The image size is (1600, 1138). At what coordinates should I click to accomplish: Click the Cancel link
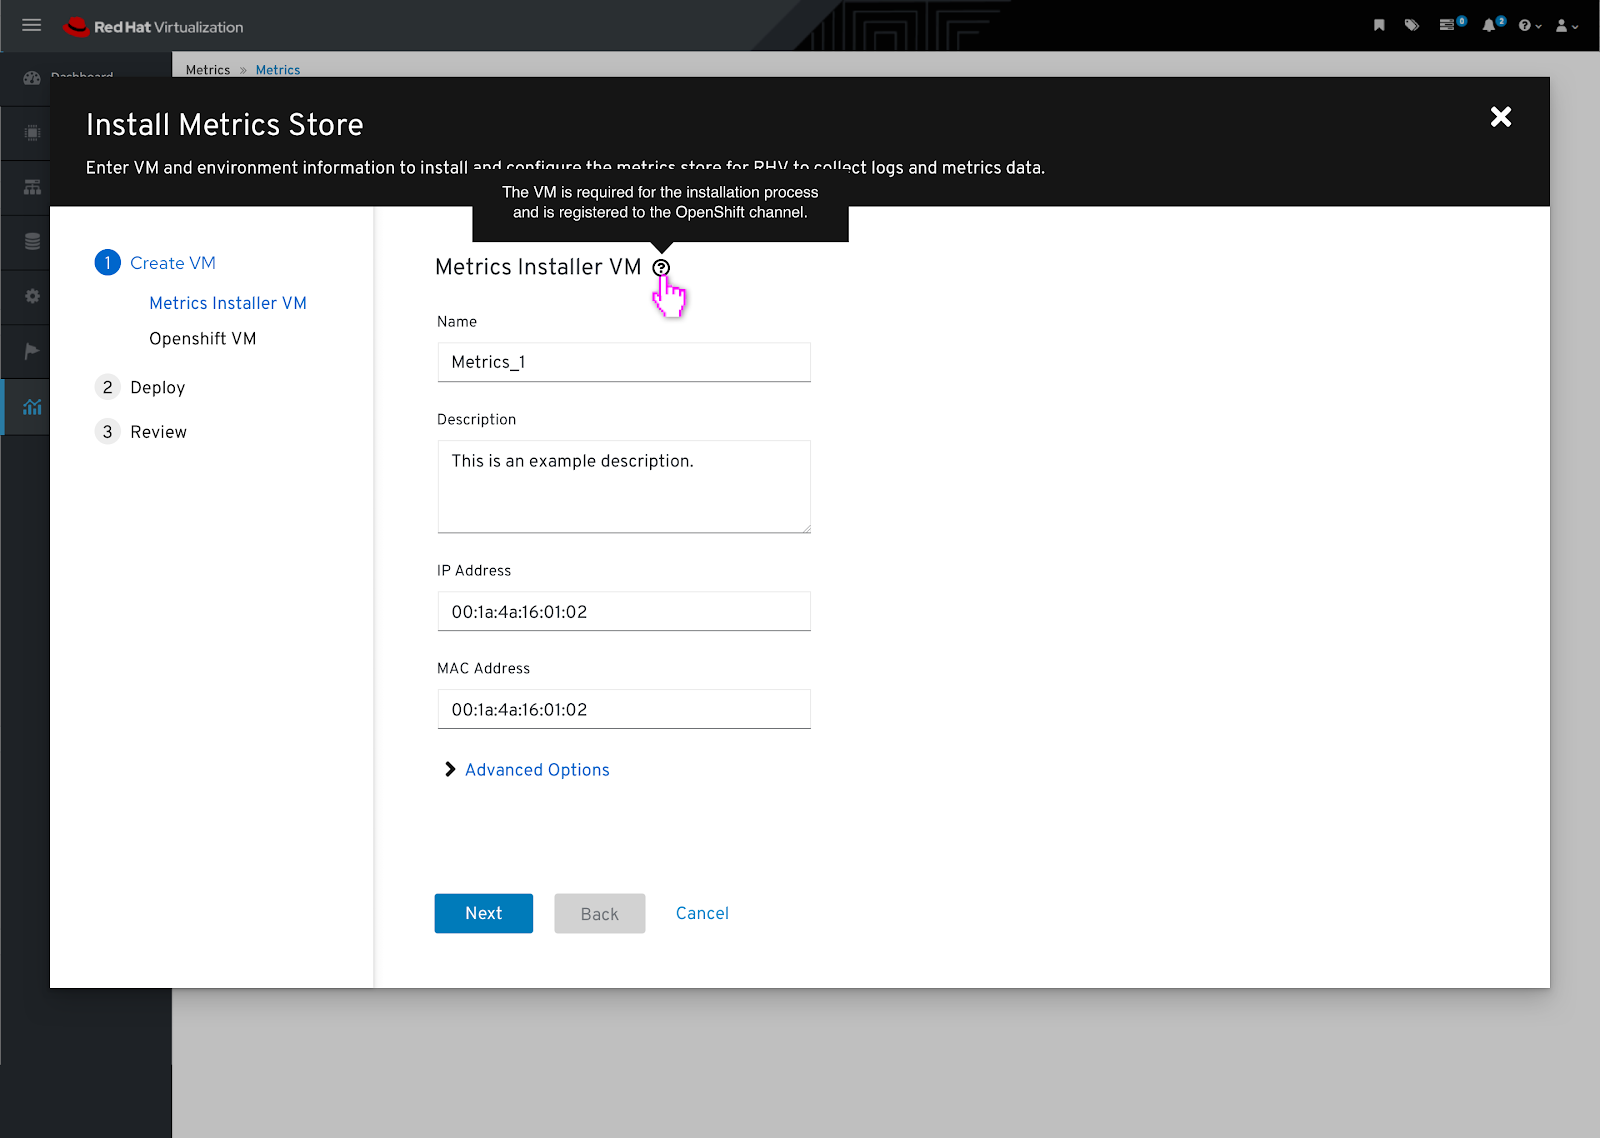702,913
